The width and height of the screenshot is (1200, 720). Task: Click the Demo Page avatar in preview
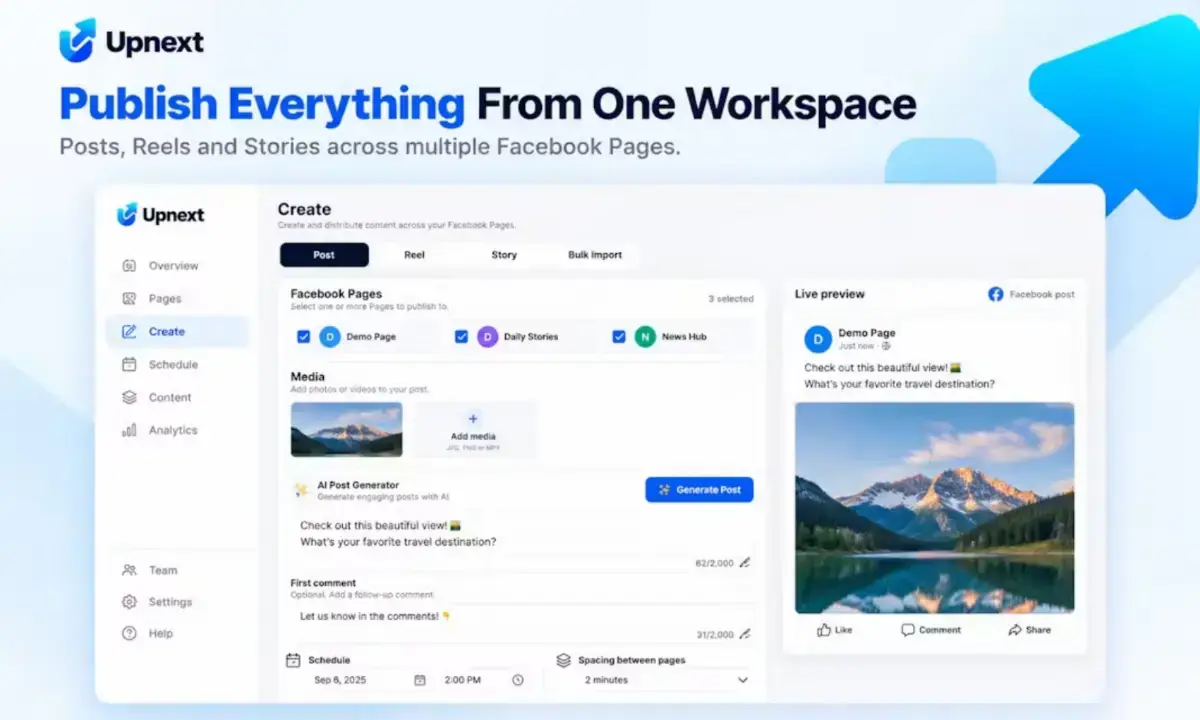pyautogui.click(x=818, y=339)
